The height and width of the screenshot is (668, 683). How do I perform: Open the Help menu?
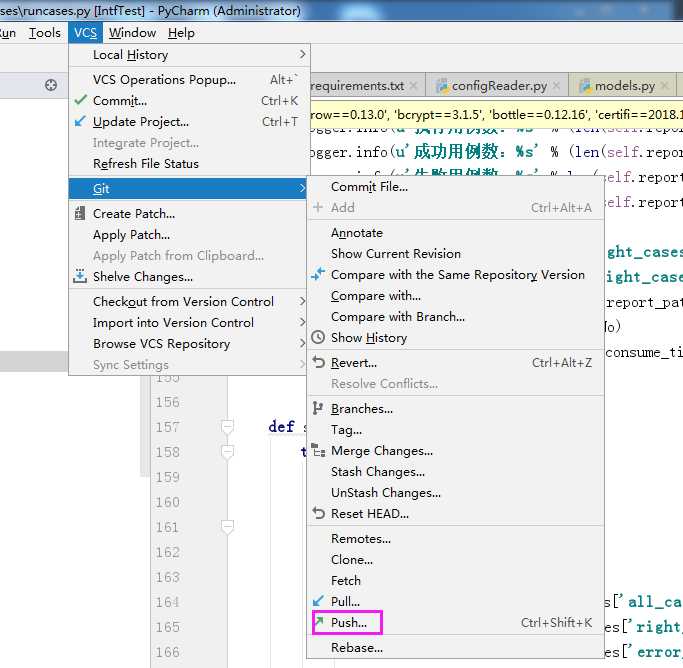pyautogui.click(x=181, y=33)
